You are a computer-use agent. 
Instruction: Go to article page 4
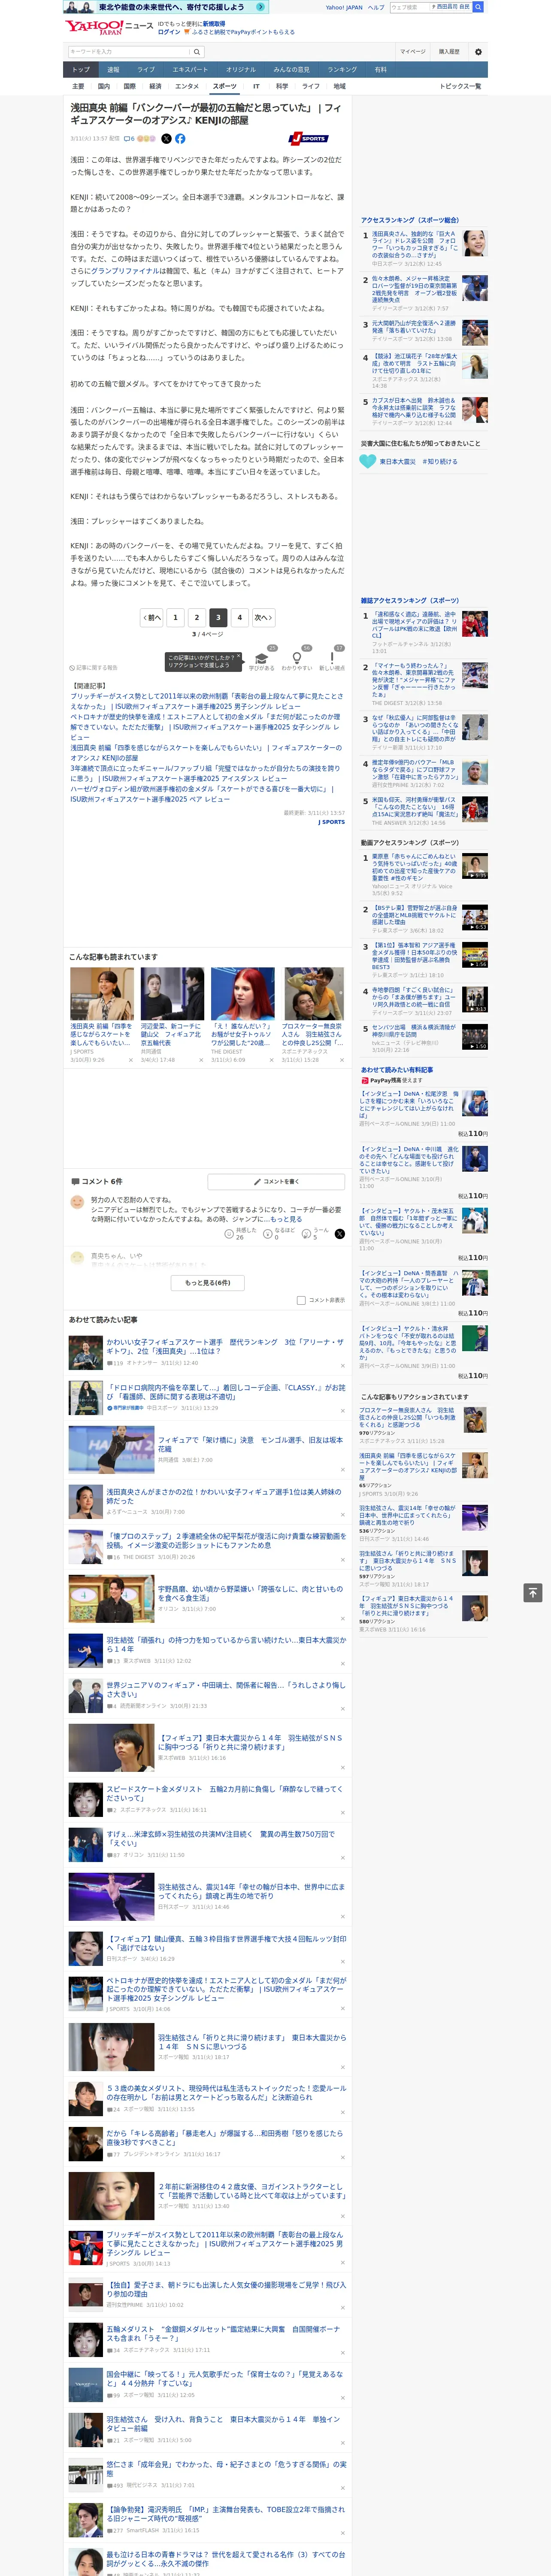click(x=239, y=617)
